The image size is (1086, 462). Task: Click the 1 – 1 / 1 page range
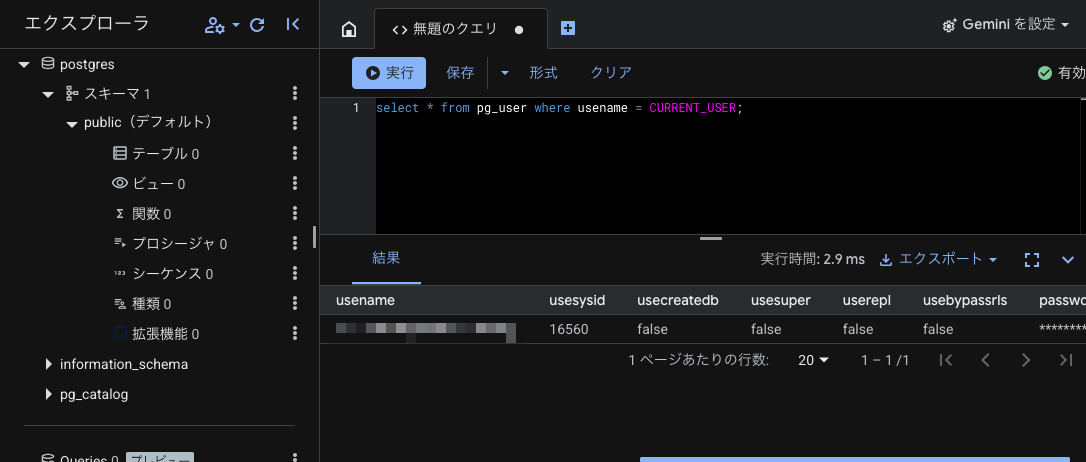click(x=885, y=359)
